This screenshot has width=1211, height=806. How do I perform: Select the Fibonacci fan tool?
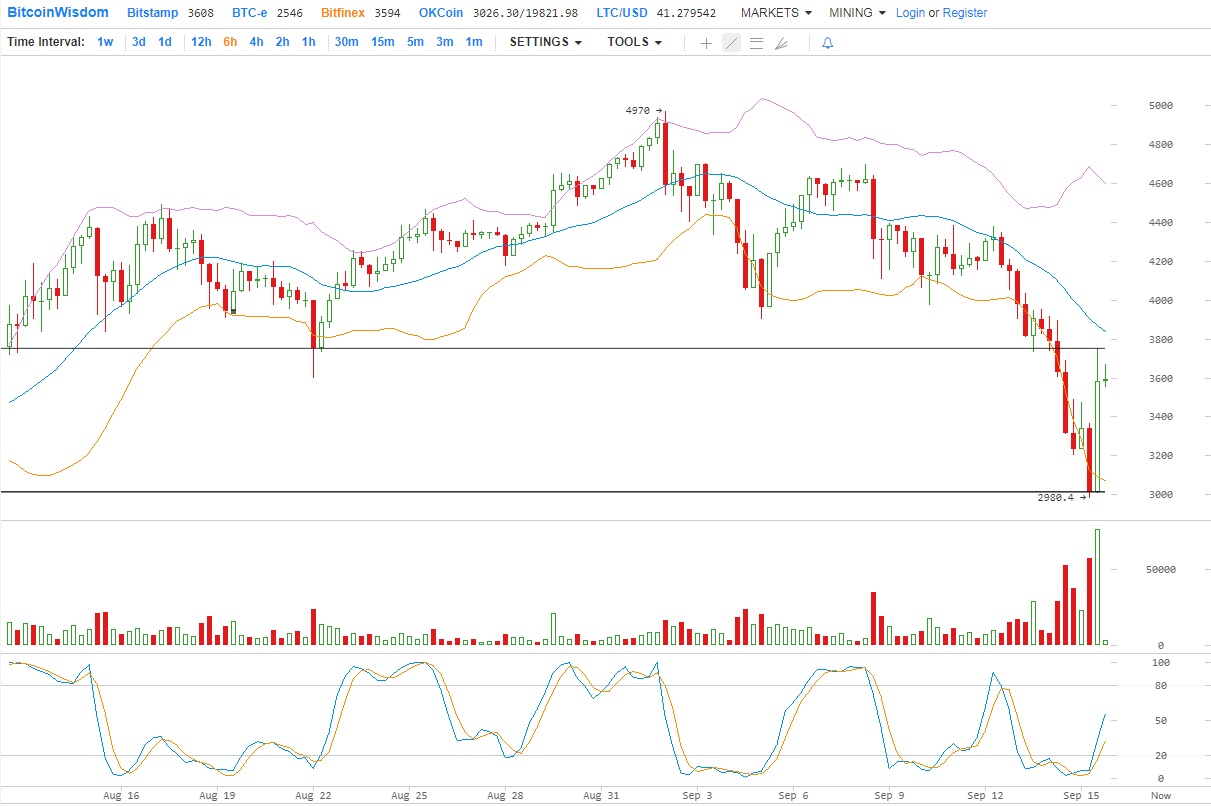pos(781,43)
